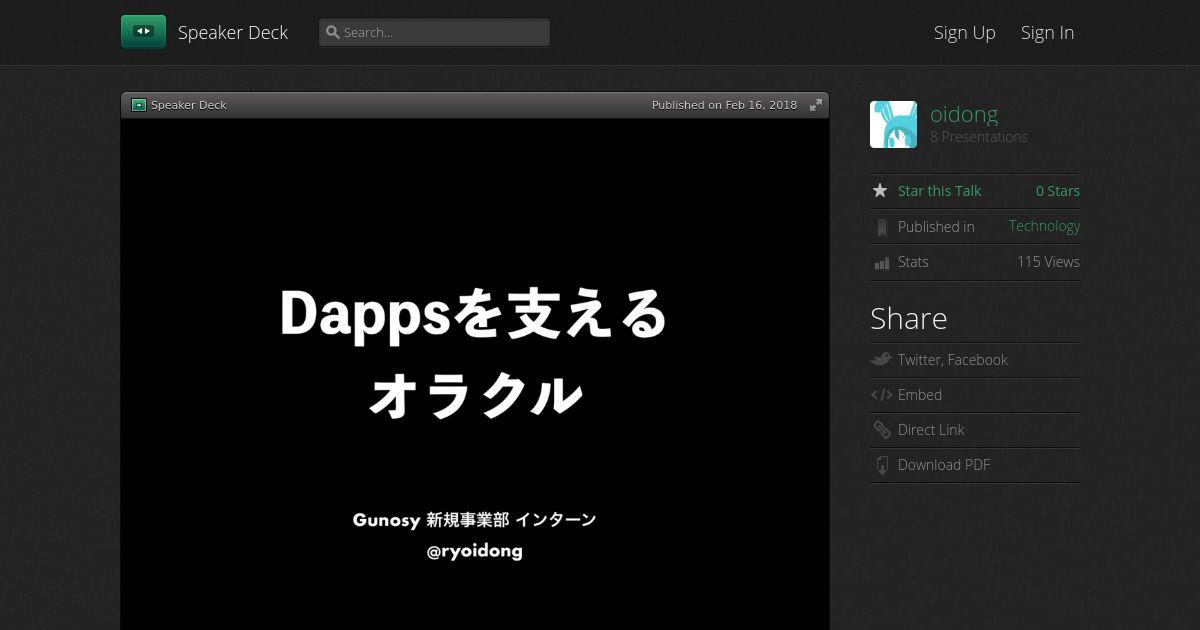Open the Speaker Deck home text link
Screen dimensions: 1200x630
click(x=233, y=32)
